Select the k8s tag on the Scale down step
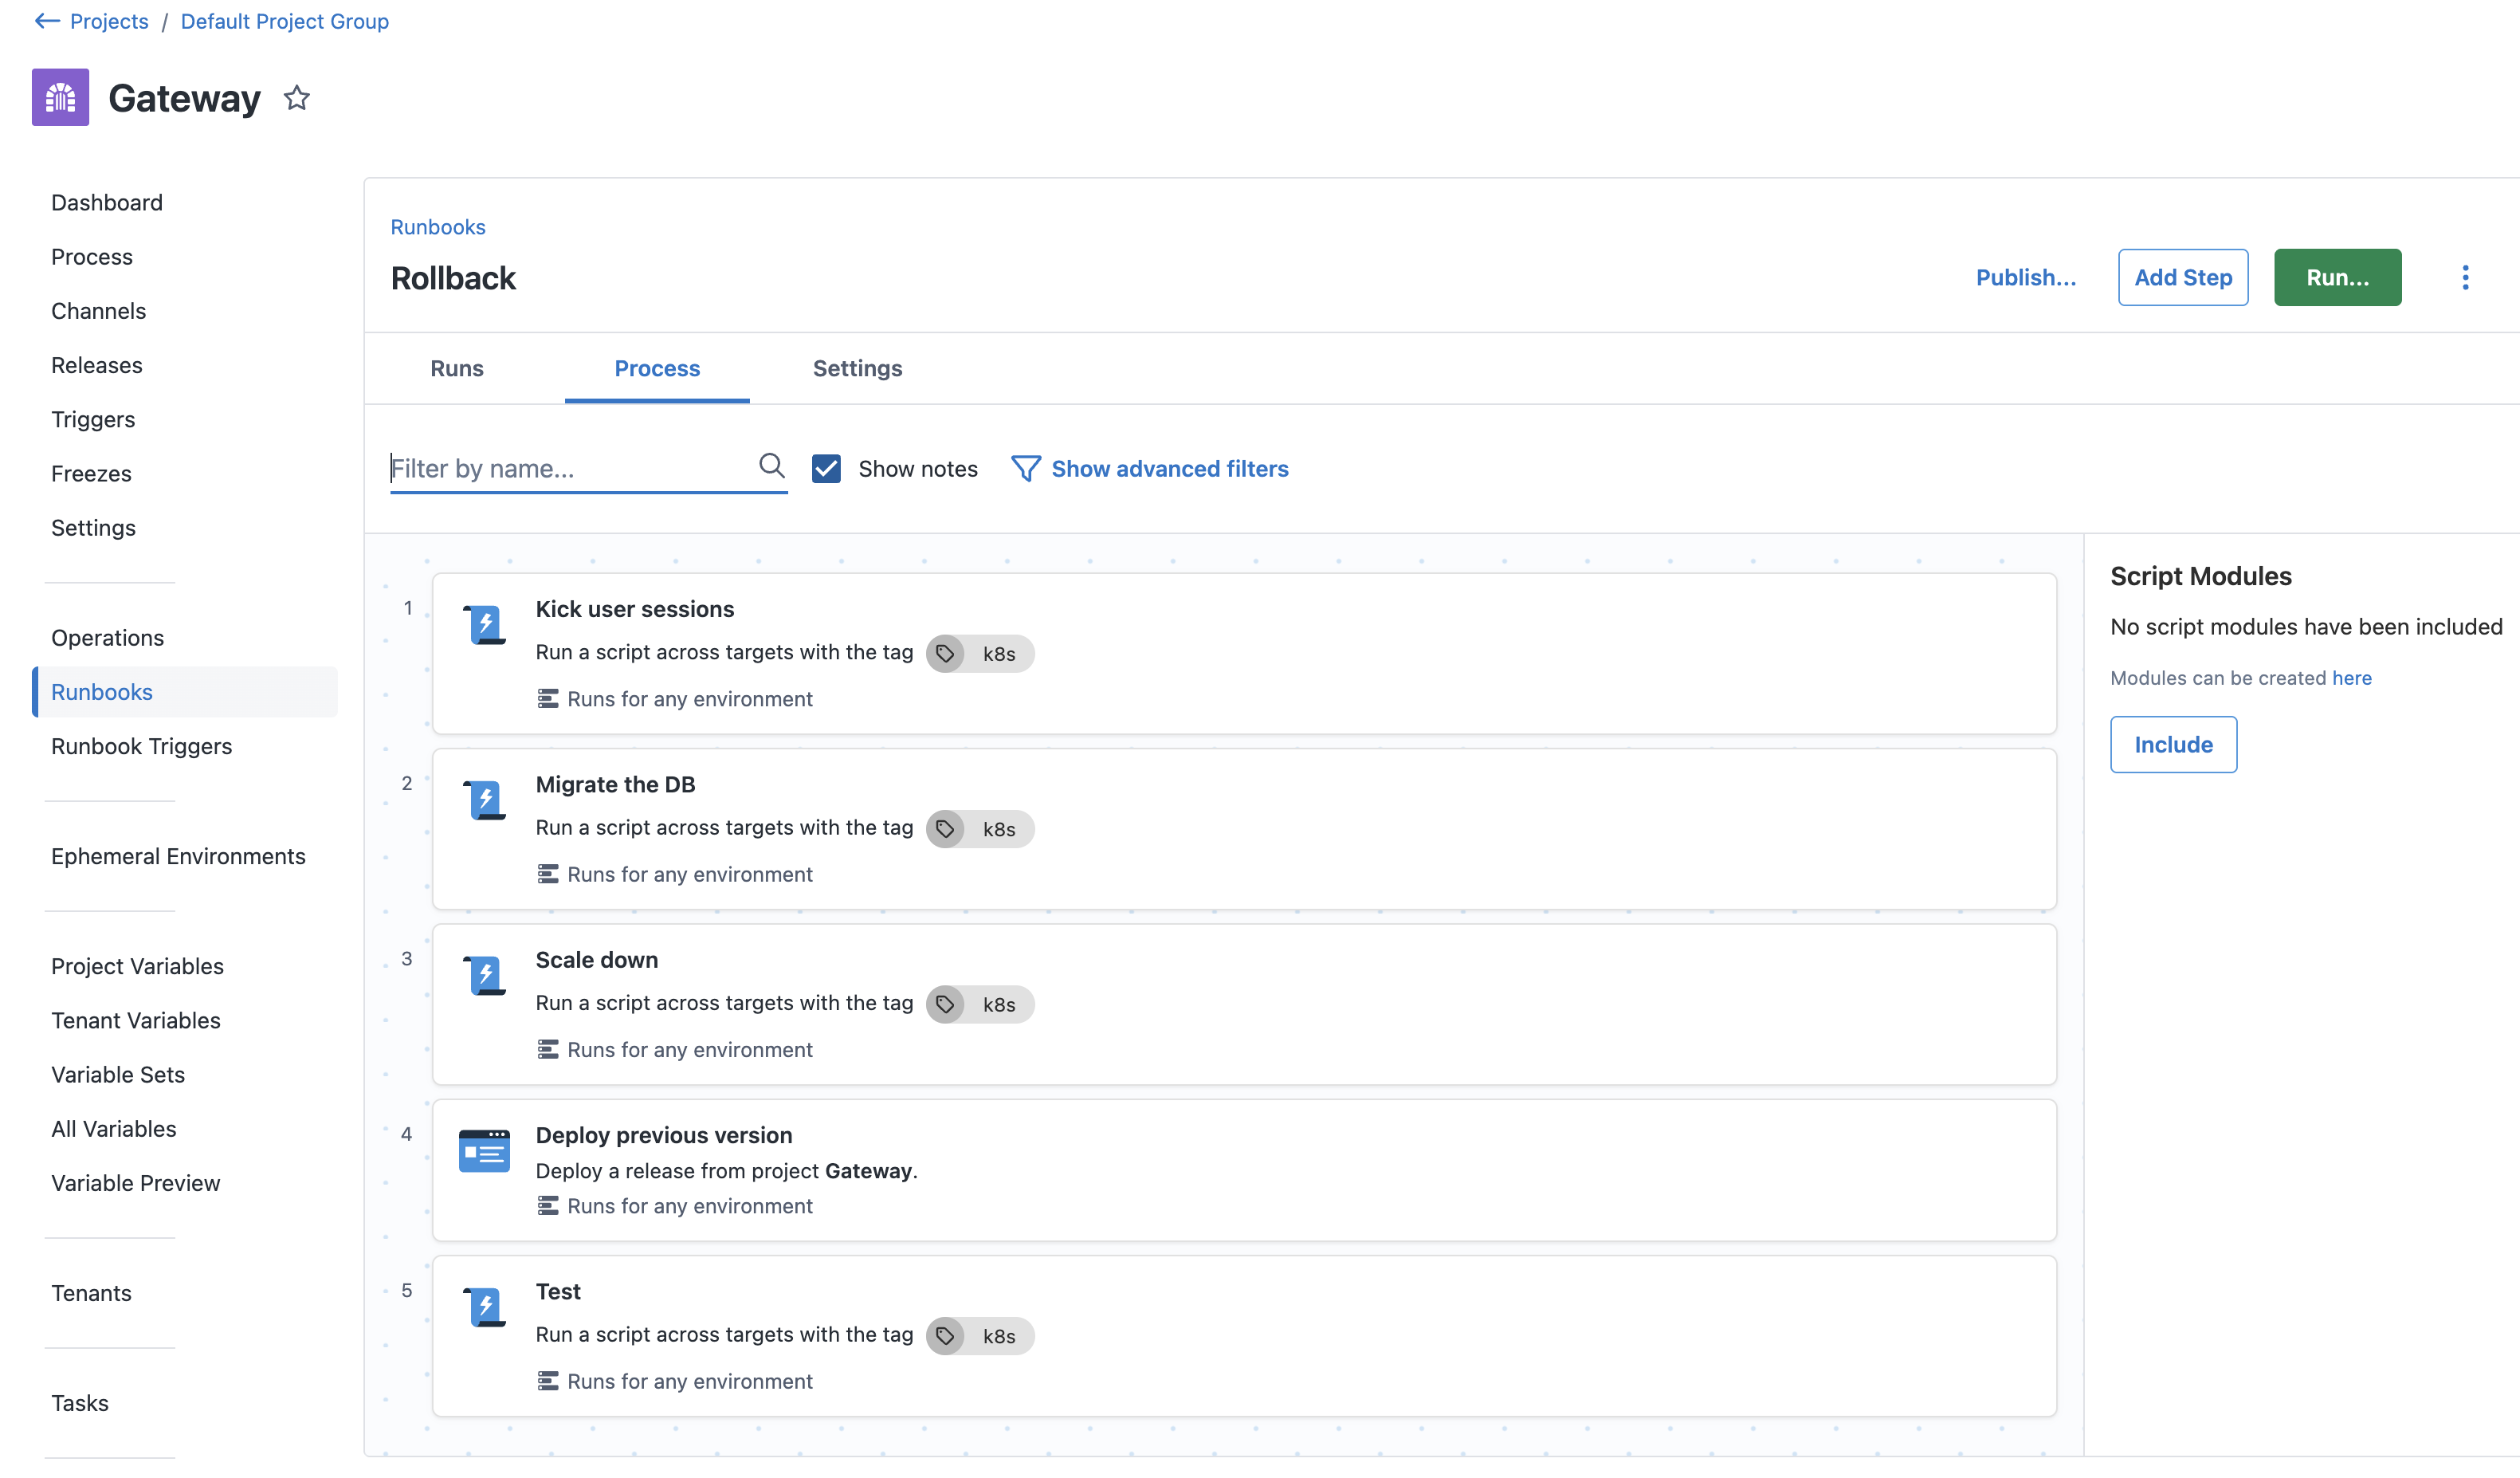This screenshot has height=1478, width=2520. [x=980, y=1004]
